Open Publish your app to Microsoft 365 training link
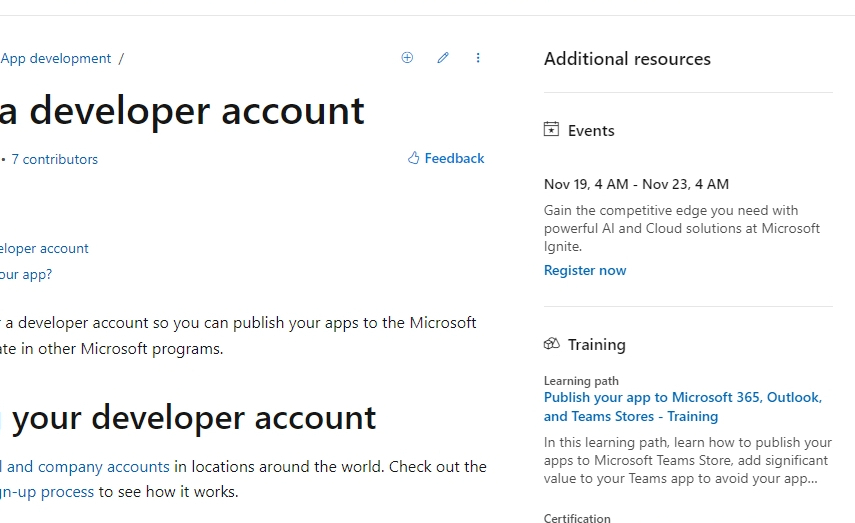This screenshot has width=855, height=523. pyautogui.click(x=683, y=407)
